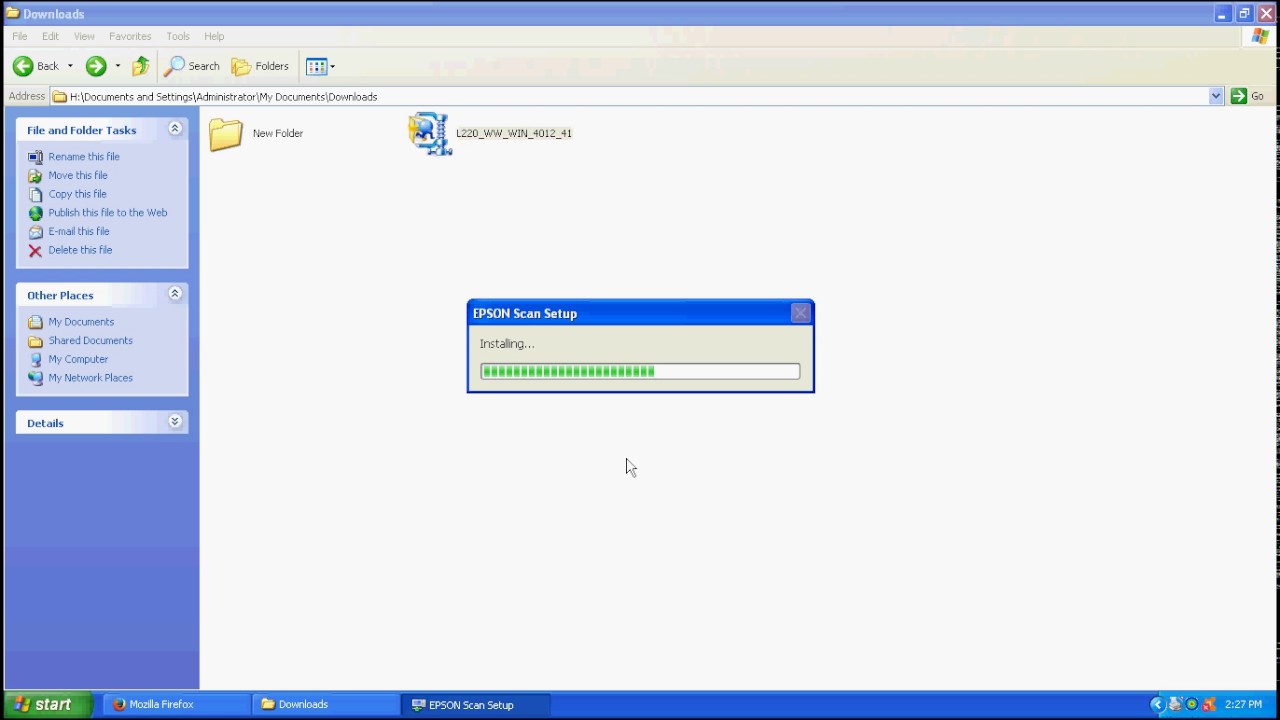Click the red Delete X icon
Viewport: 1280px width, 720px height.
pos(35,250)
